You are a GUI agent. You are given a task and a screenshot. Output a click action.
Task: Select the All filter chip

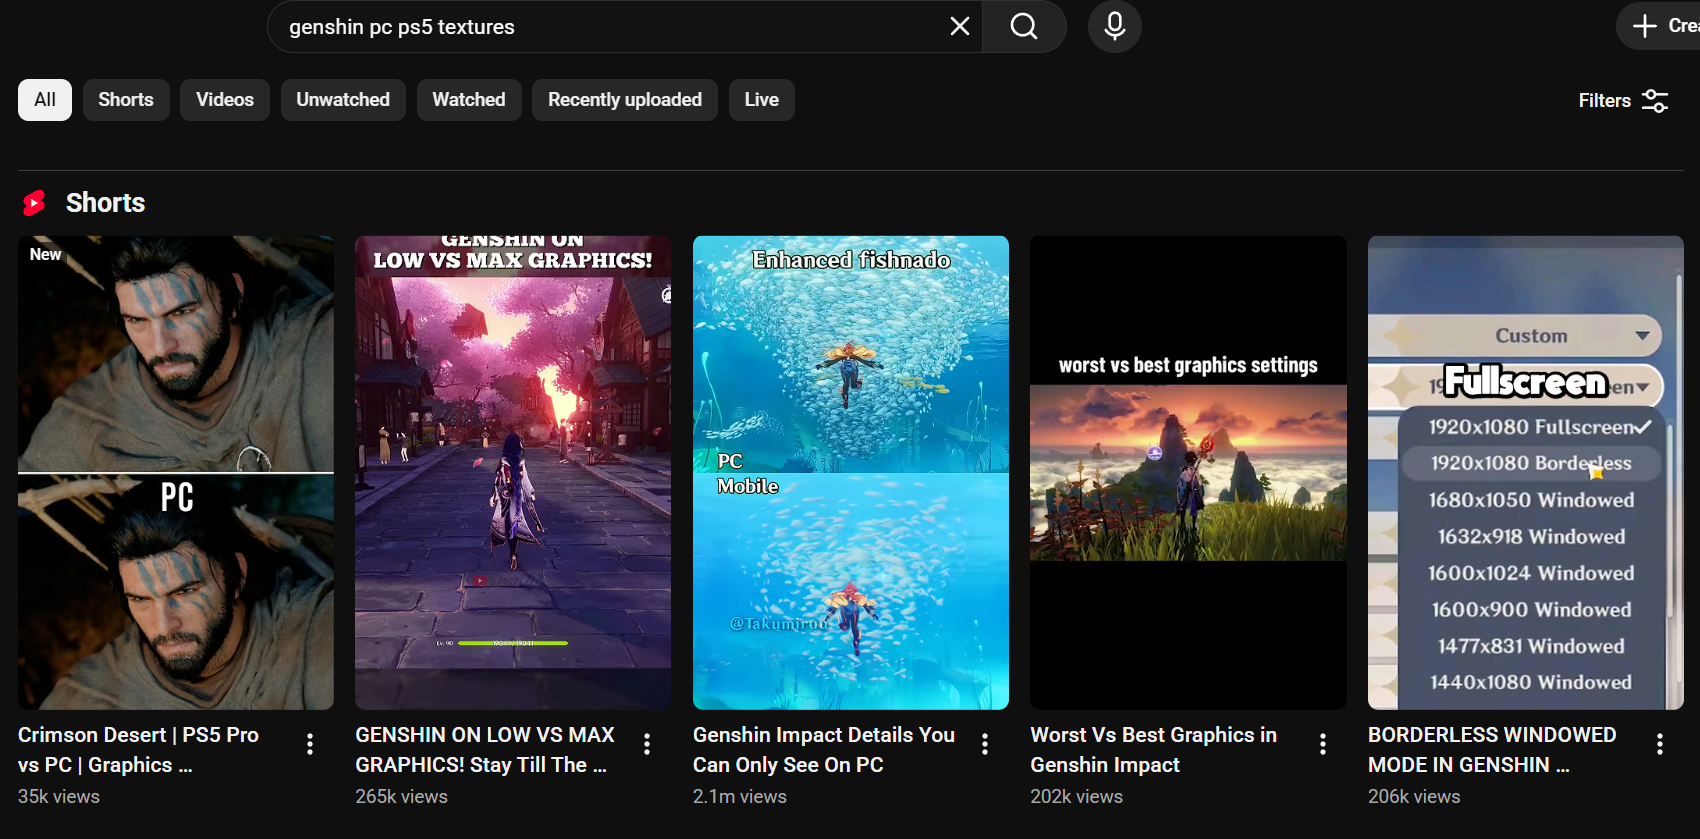coord(45,100)
